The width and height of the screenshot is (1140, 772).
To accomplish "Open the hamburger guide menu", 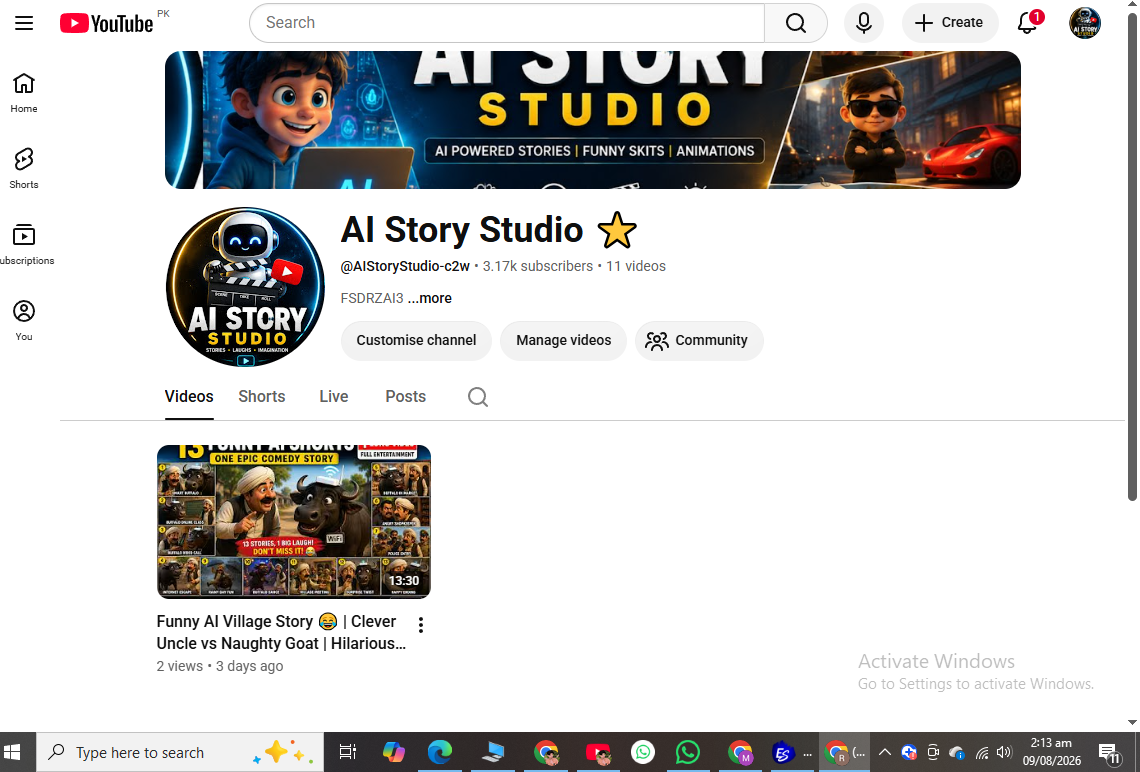I will 24,23.
